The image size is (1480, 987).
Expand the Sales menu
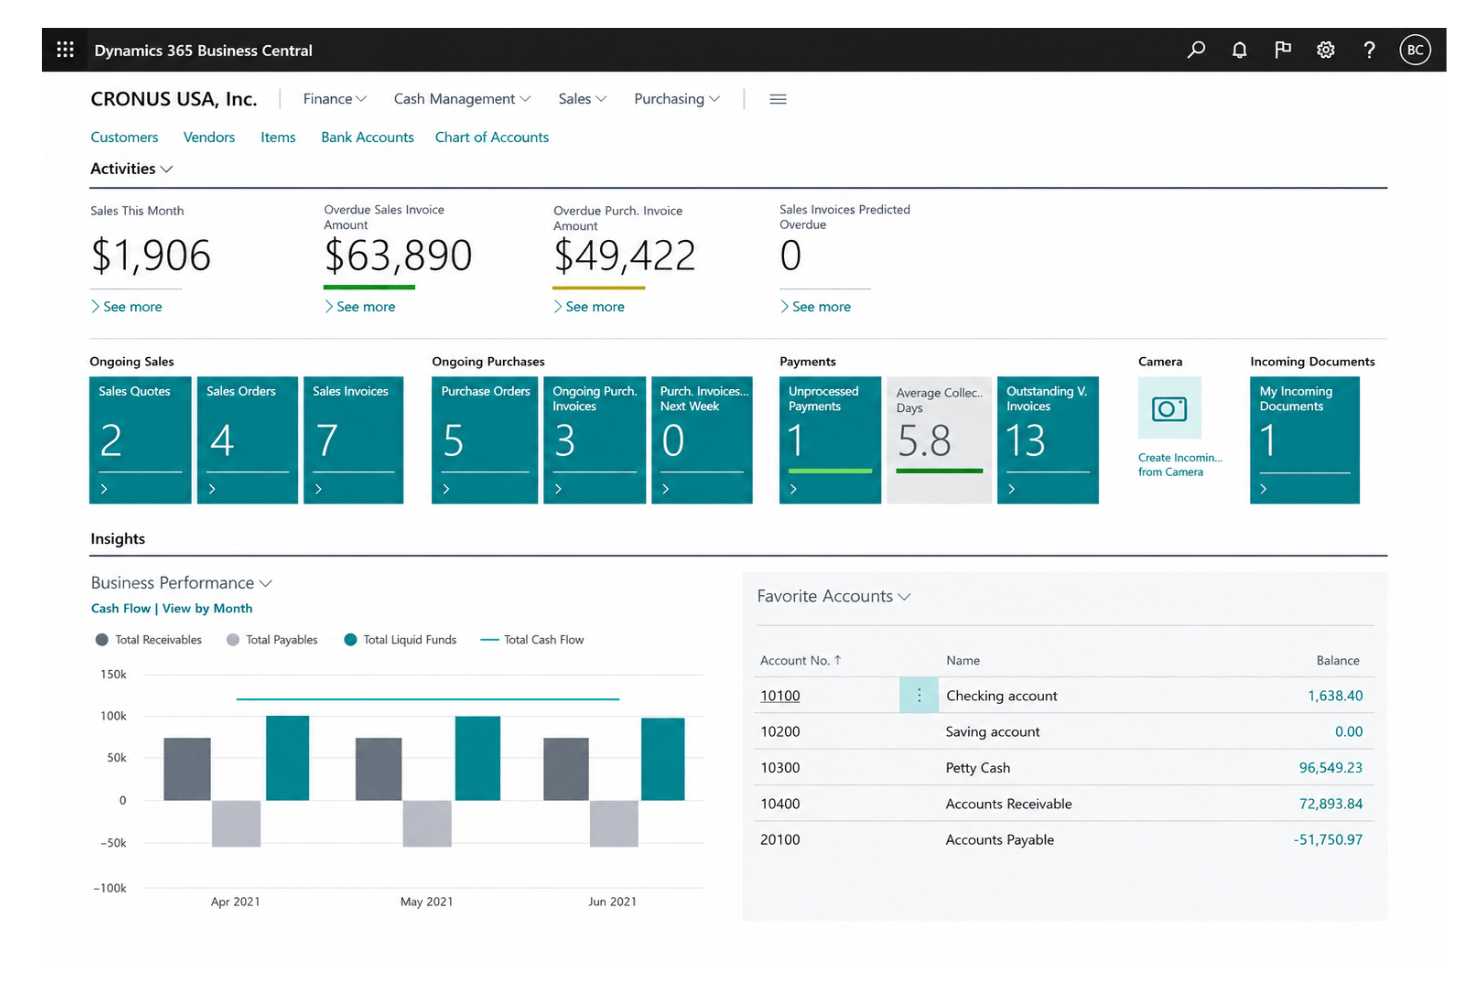coord(582,99)
